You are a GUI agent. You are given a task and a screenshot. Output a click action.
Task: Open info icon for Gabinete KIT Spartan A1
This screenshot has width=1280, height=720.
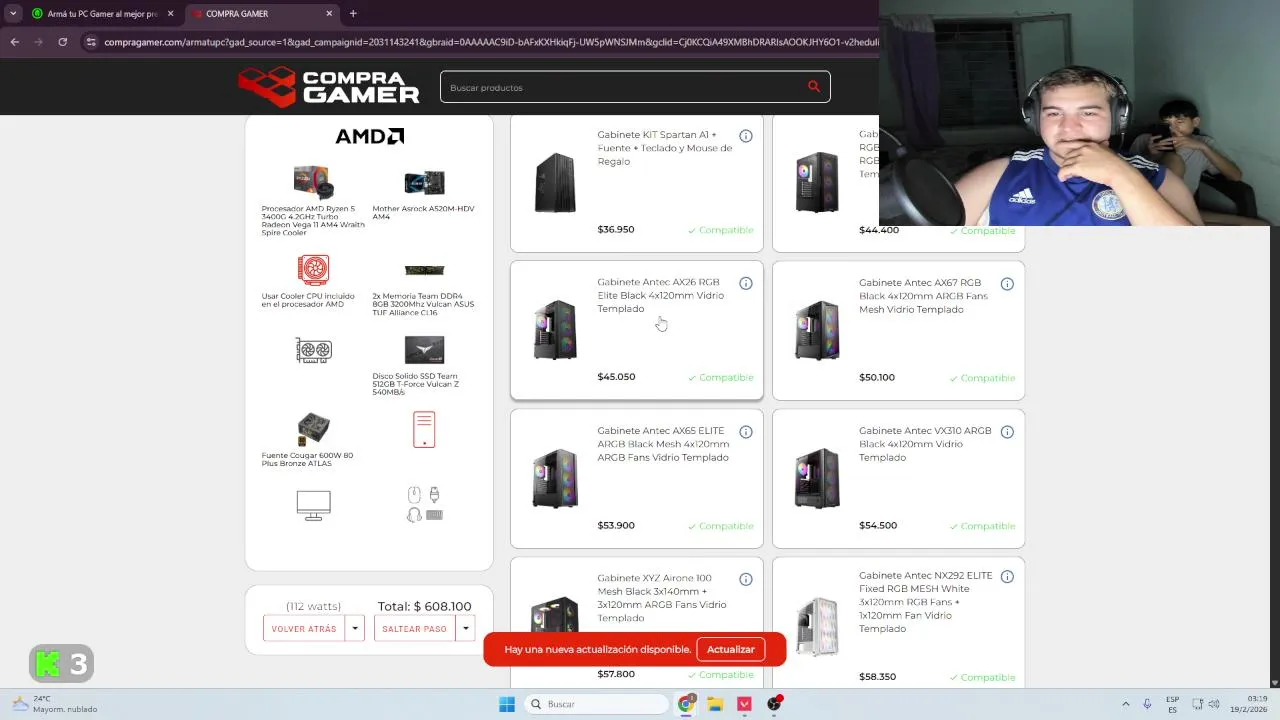(746, 136)
